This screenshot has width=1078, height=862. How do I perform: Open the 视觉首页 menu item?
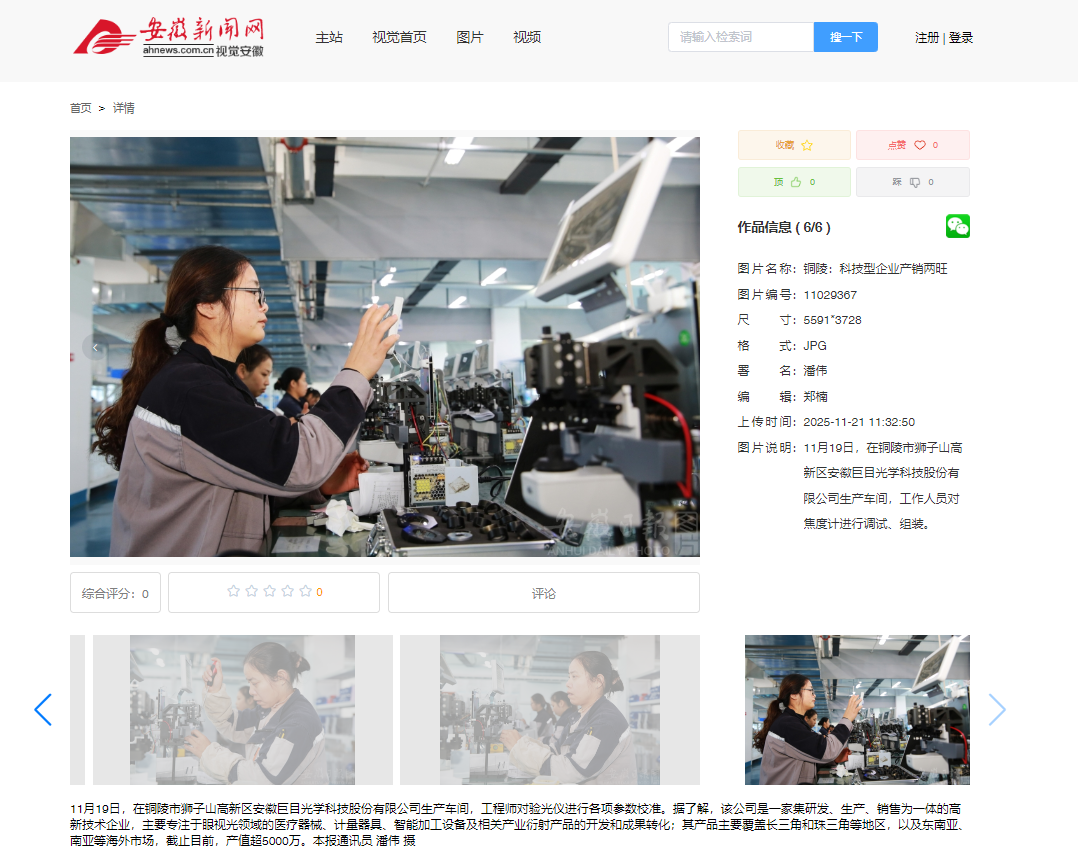pyautogui.click(x=399, y=37)
